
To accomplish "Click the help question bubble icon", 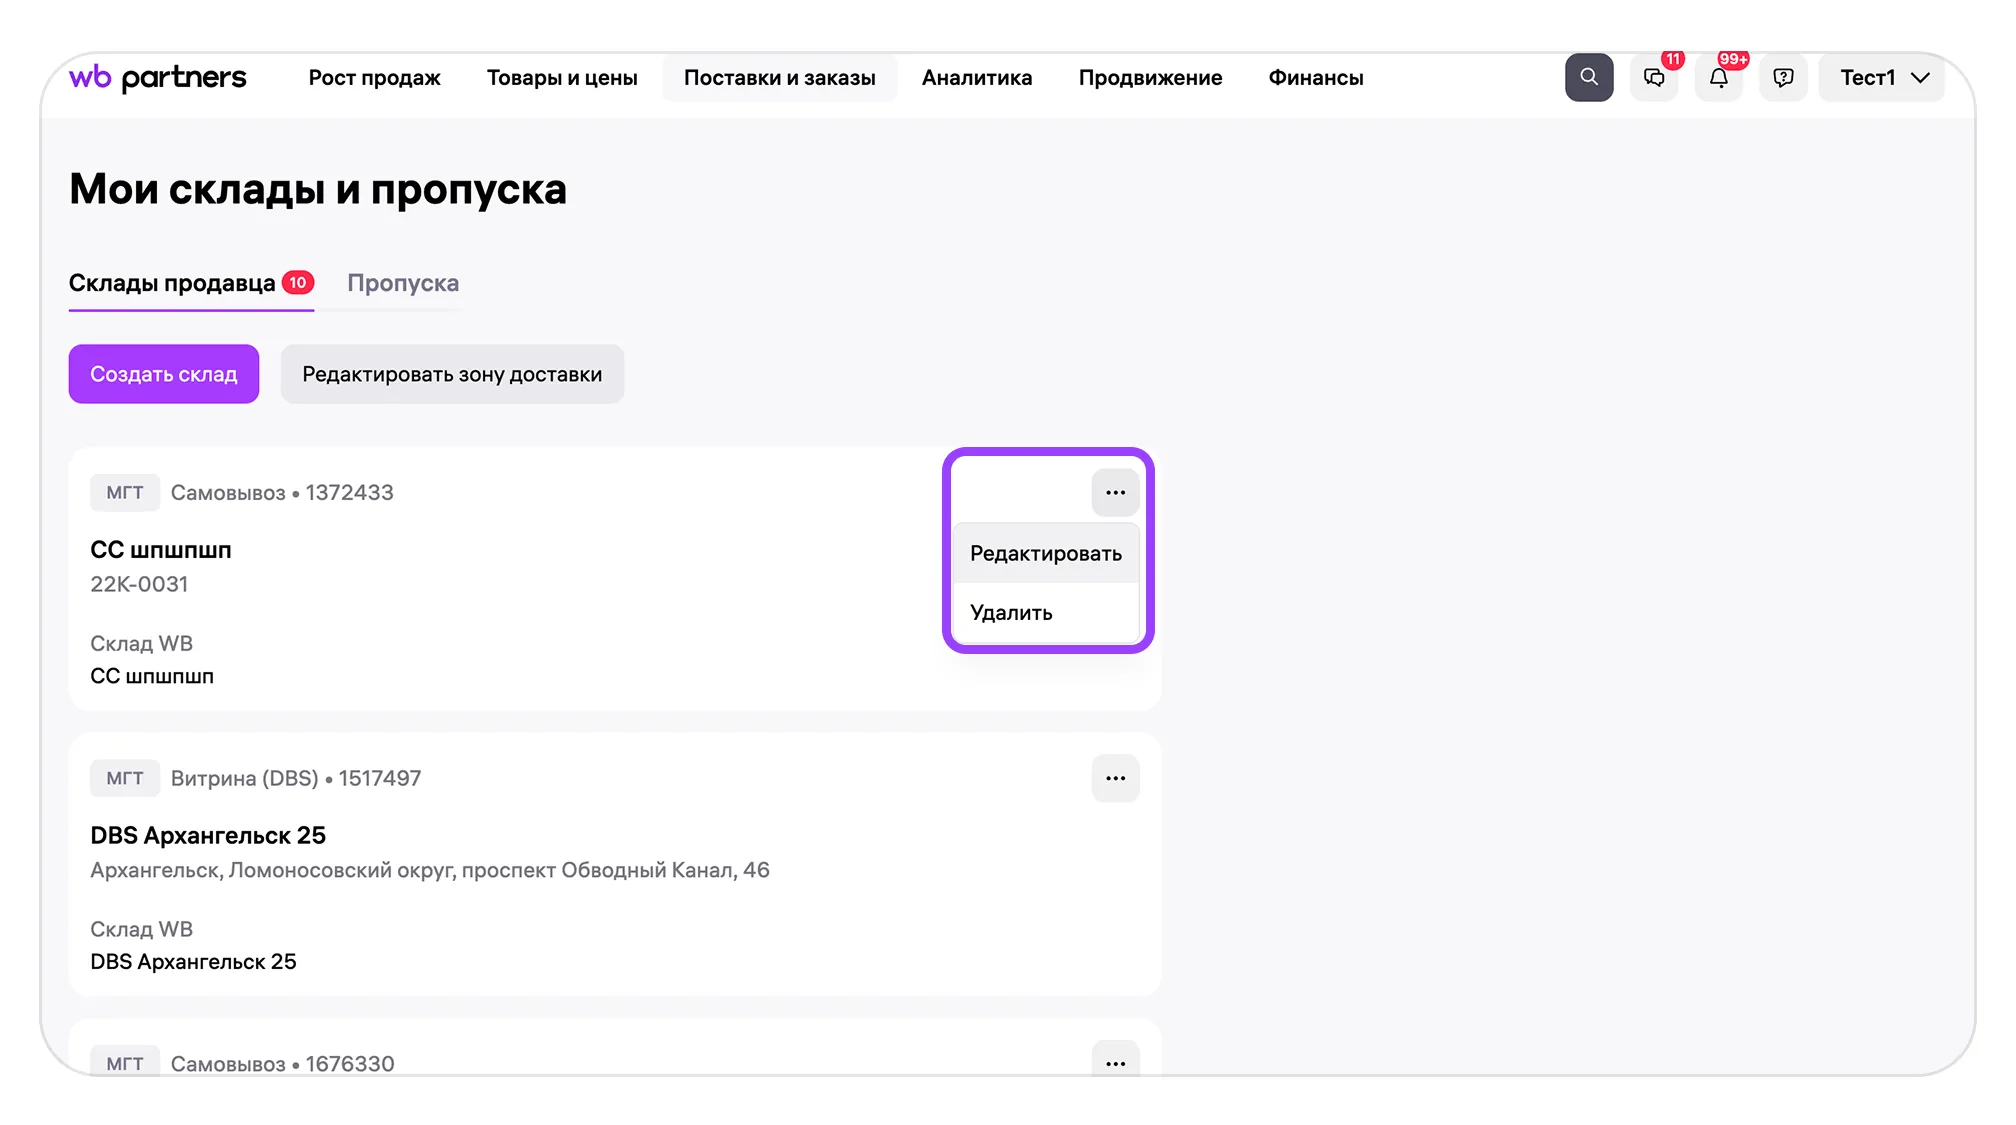I will (1783, 78).
